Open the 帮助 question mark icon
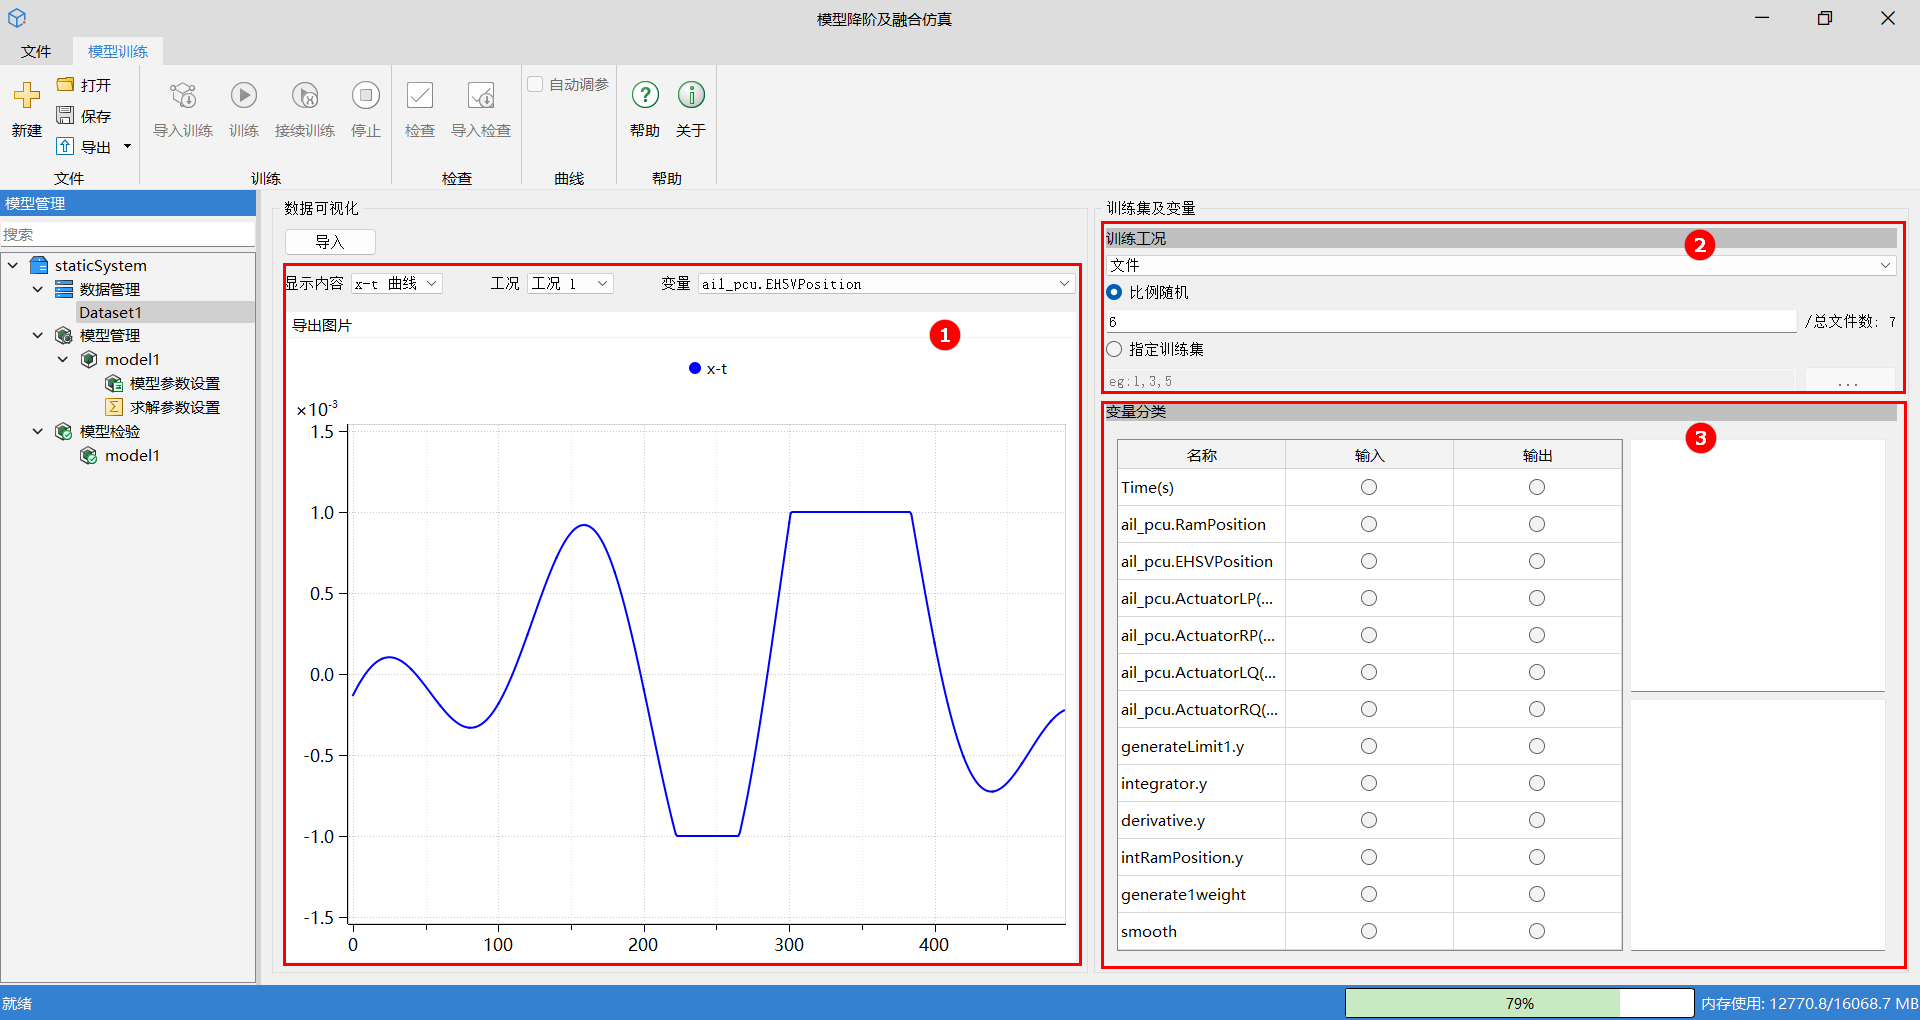This screenshot has height=1020, width=1920. point(645,96)
